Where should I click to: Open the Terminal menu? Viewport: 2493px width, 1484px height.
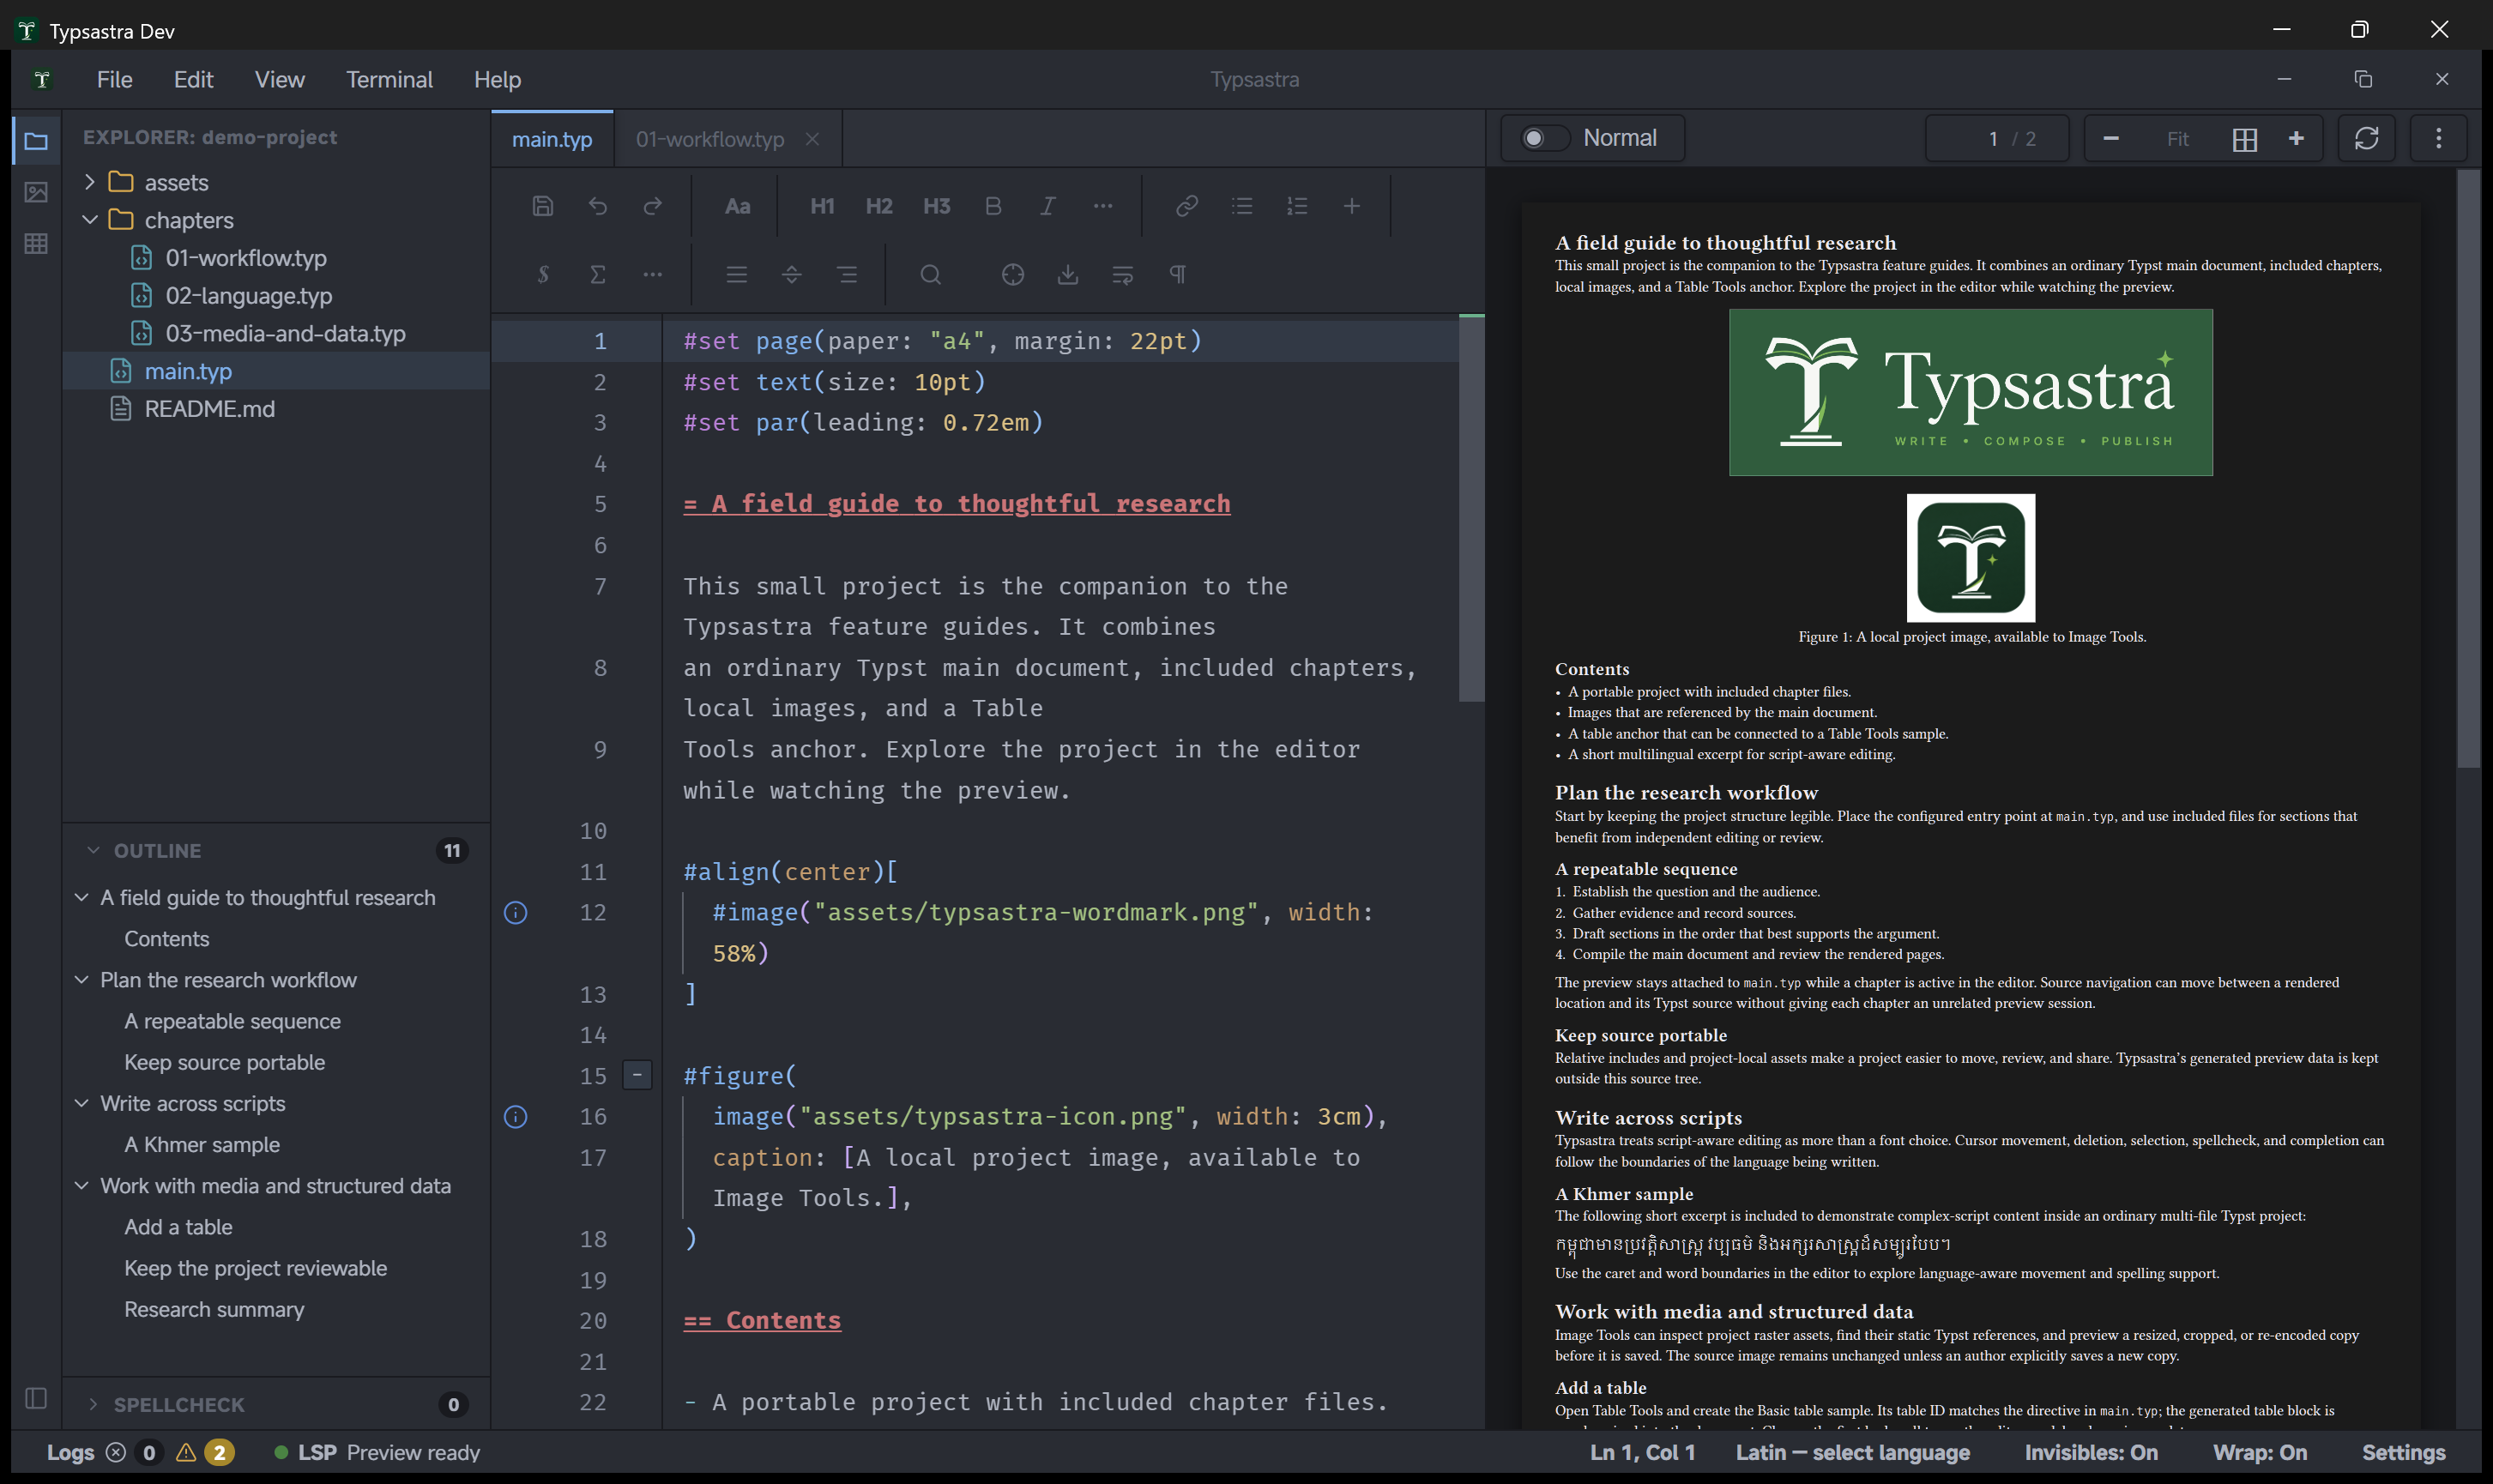tap(389, 79)
